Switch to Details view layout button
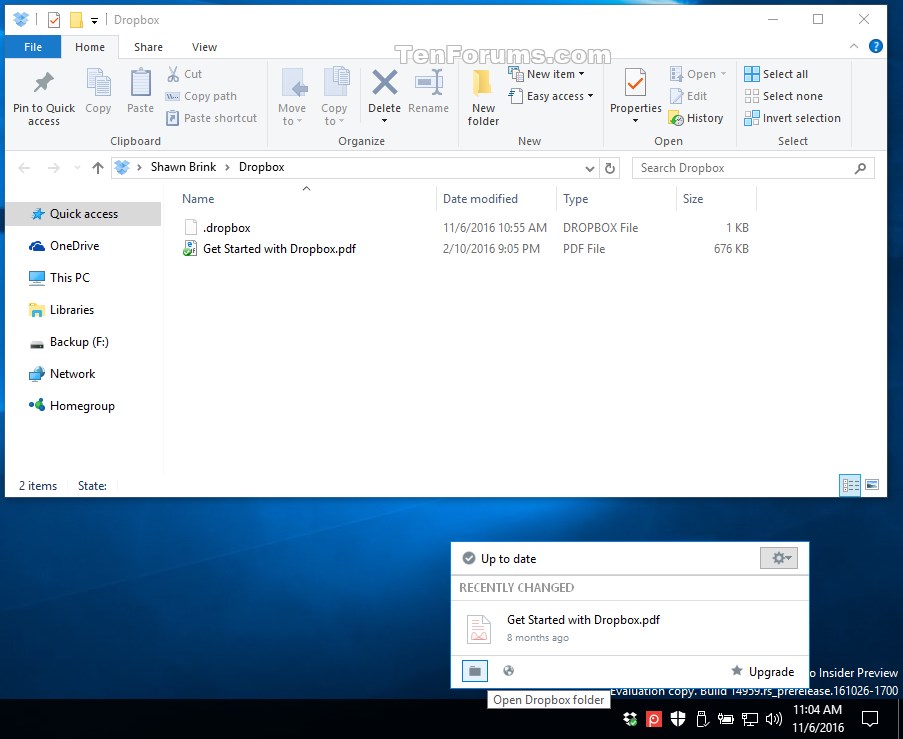Viewport: 903px width, 739px height. (850, 485)
